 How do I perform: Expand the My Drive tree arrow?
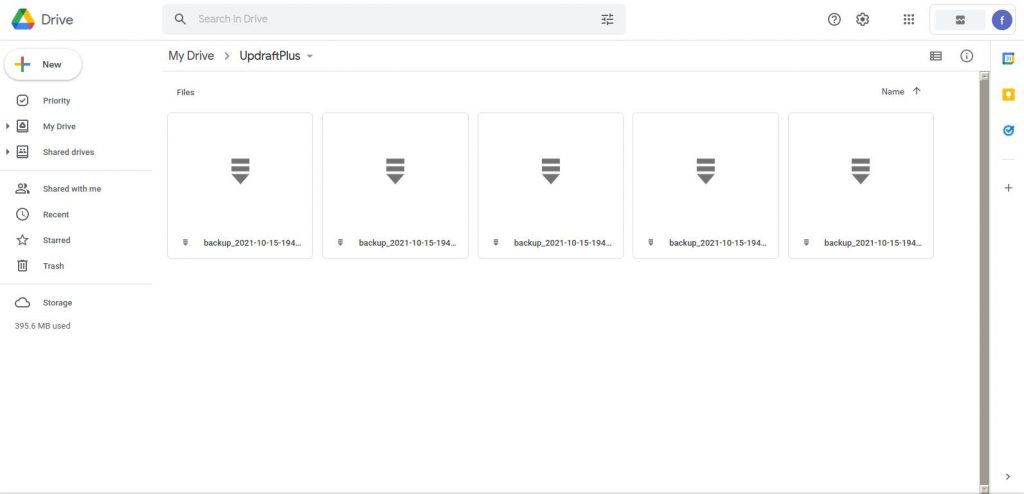[x=8, y=126]
